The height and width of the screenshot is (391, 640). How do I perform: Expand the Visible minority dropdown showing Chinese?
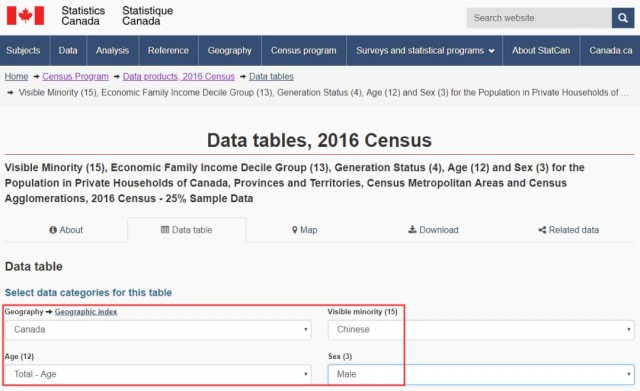481,330
